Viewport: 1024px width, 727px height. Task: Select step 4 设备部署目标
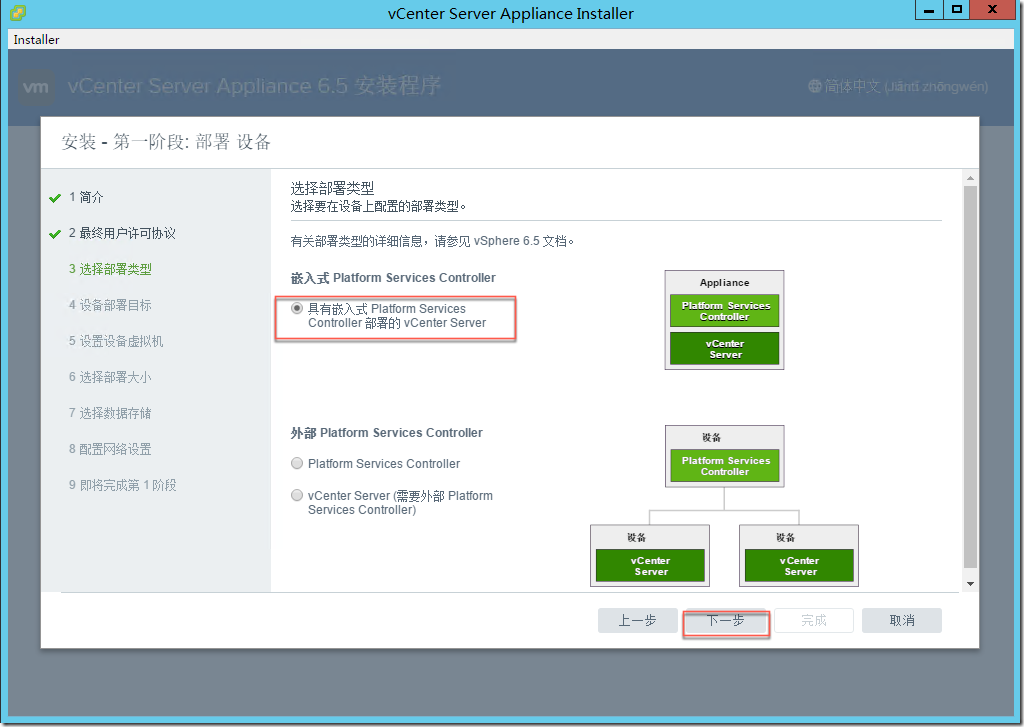click(x=110, y=305)
